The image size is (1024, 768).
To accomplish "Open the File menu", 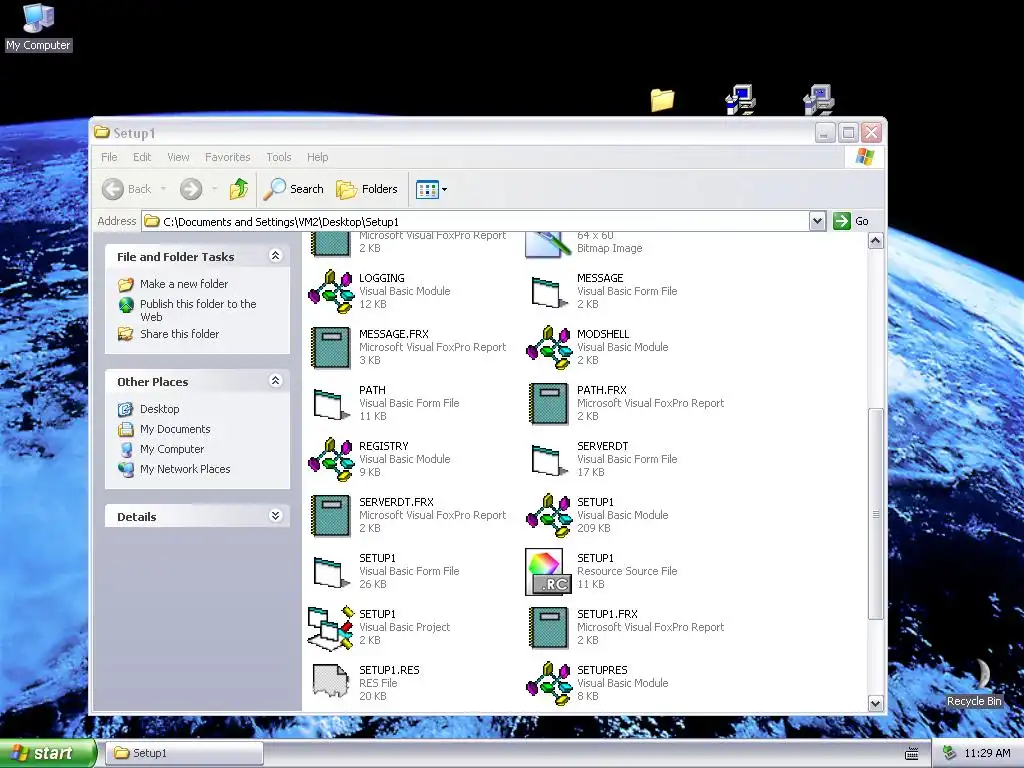I will click(x=109, y=157).
